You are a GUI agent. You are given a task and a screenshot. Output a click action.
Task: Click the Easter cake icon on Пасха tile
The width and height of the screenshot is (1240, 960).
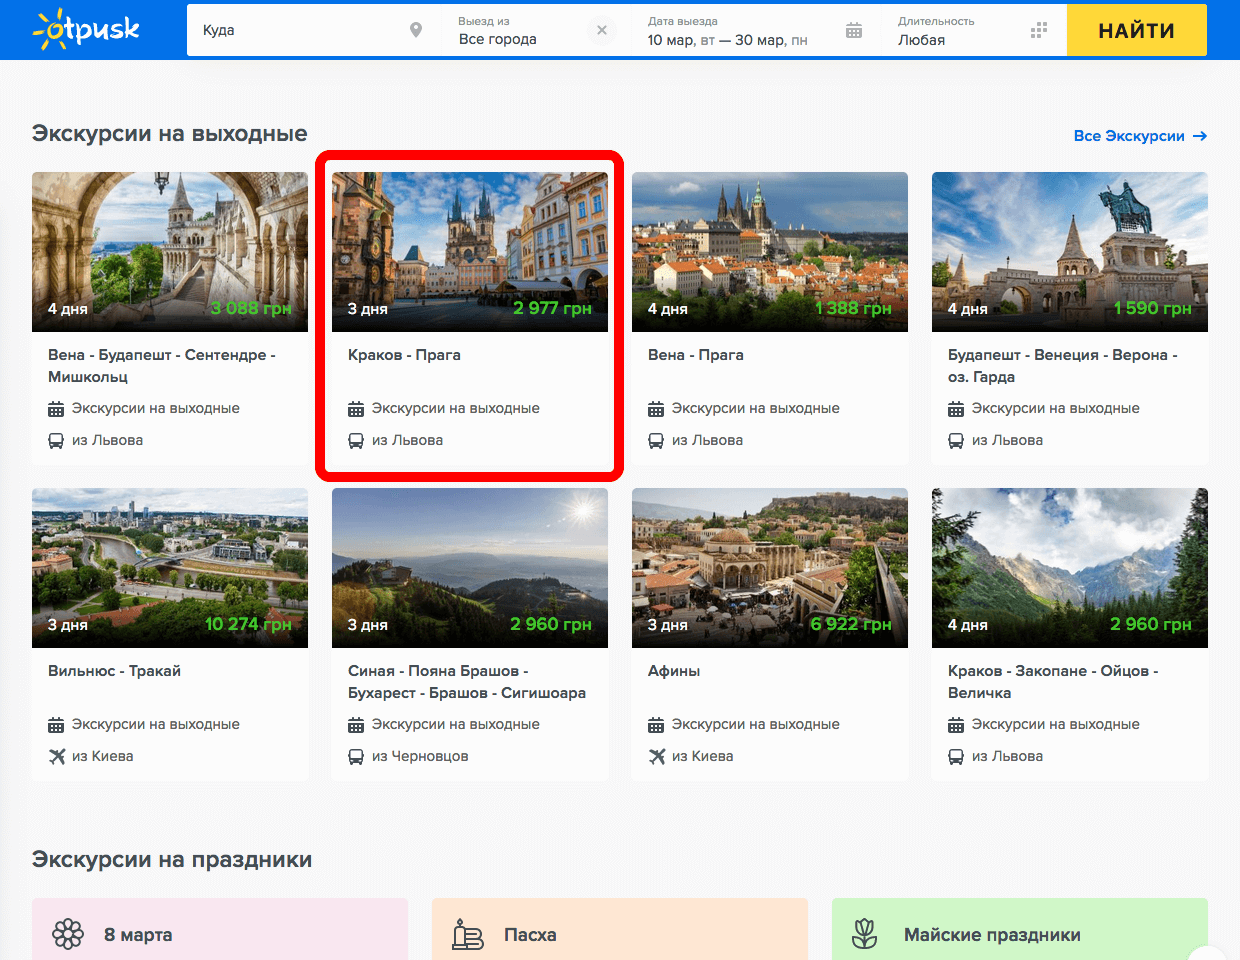(468, 935)
